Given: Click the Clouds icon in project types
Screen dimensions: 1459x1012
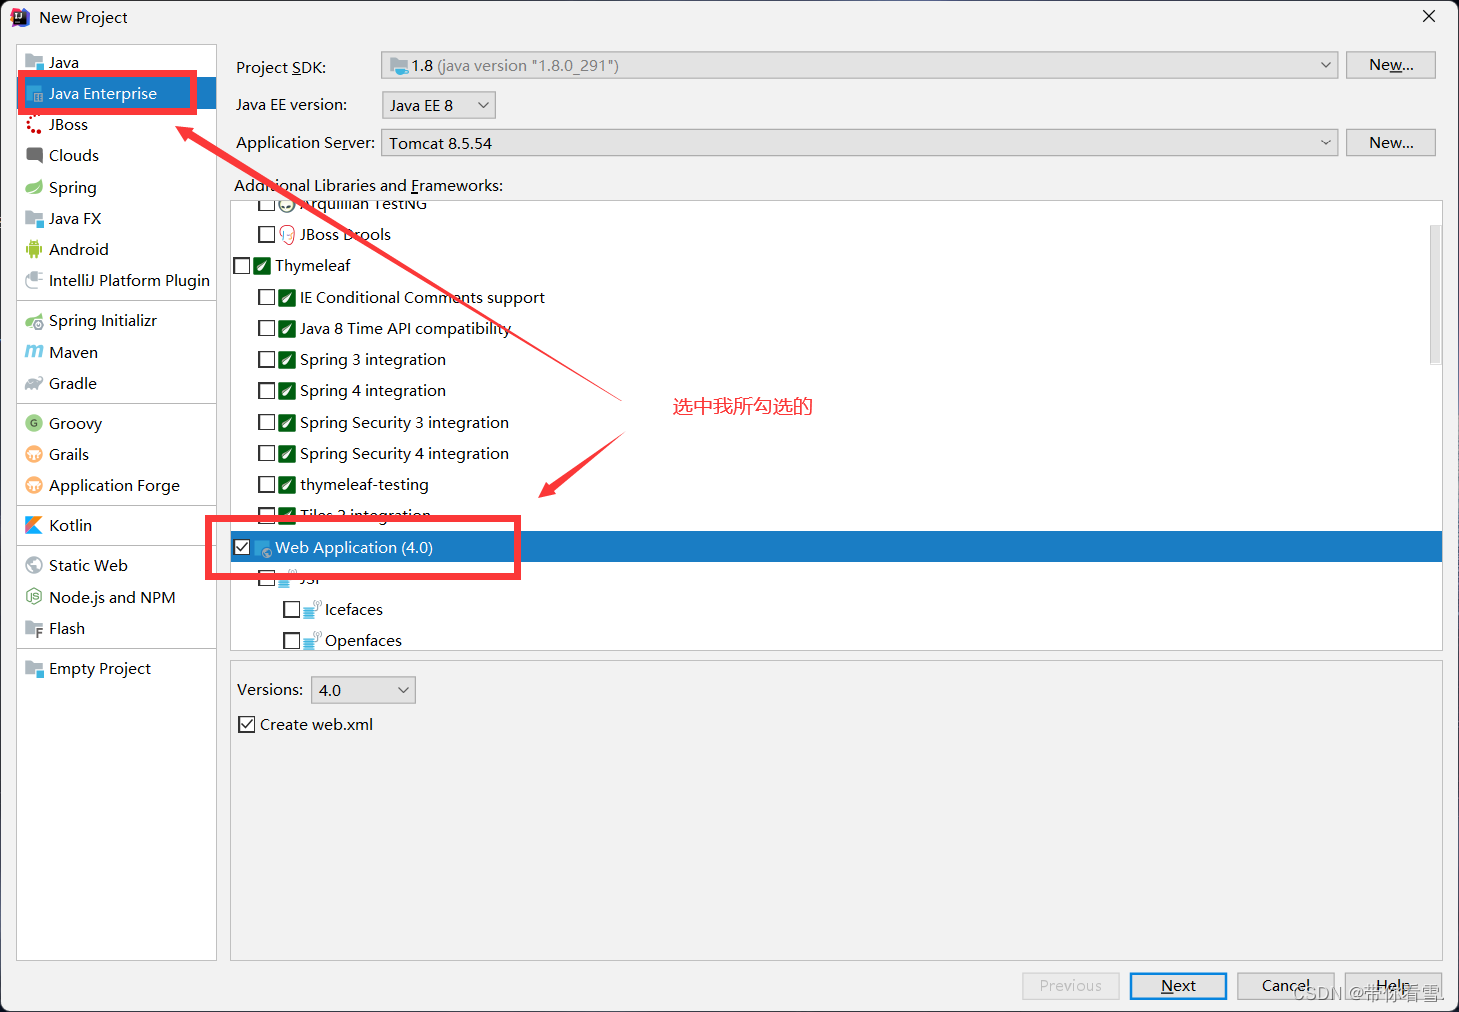Looking at the screenshot, I should 34,155.
